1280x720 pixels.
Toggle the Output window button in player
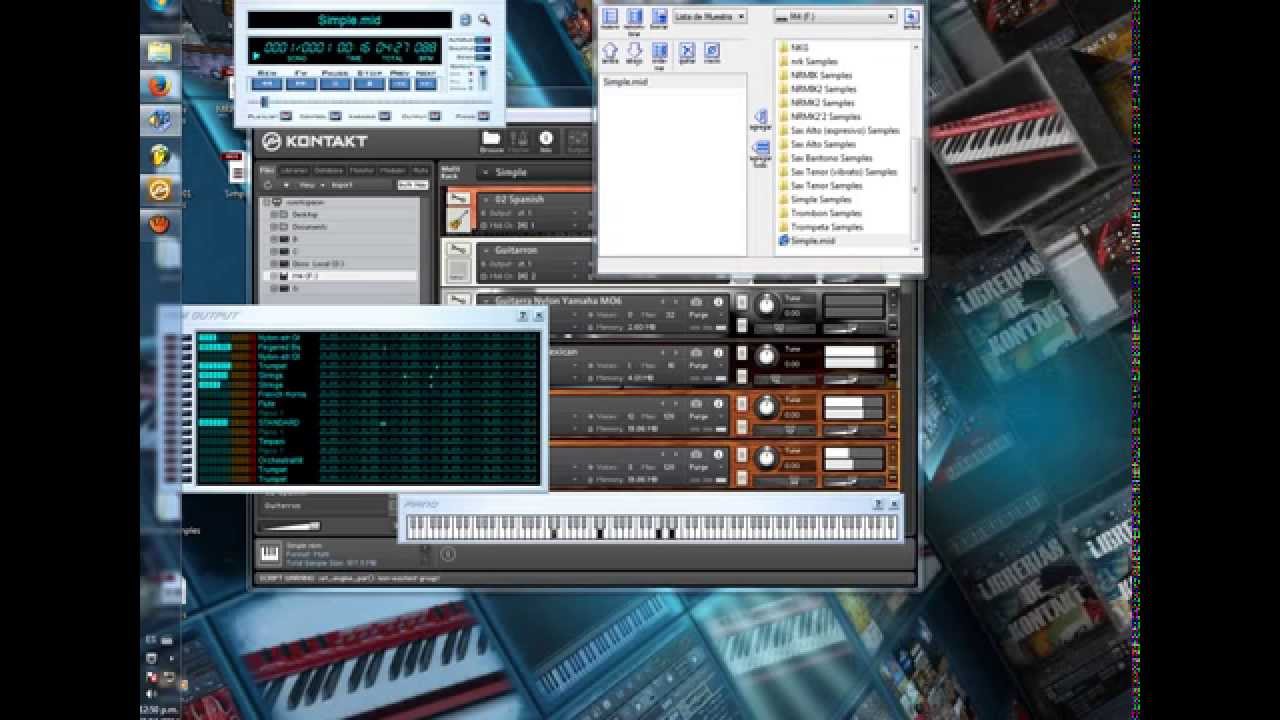click(435, 116)
